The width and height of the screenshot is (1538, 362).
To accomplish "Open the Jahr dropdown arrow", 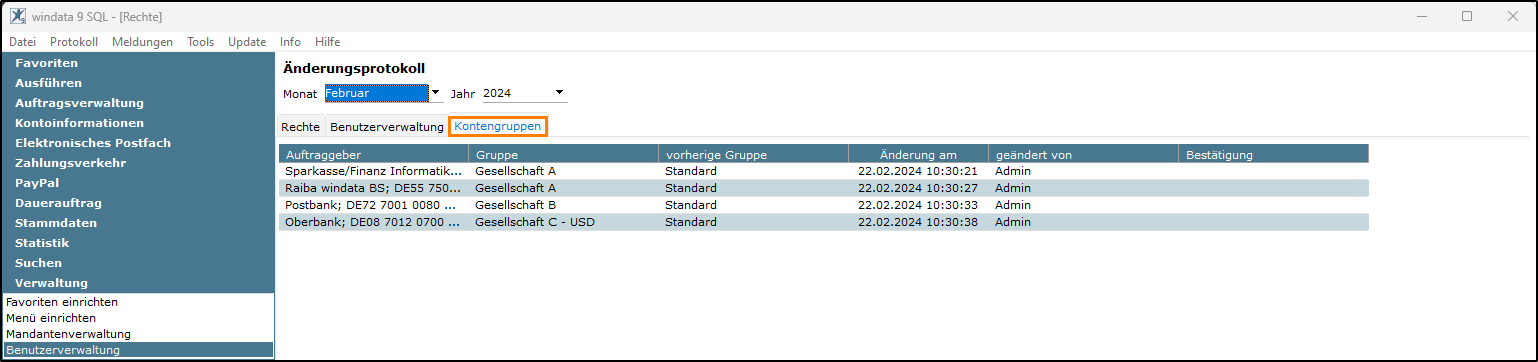I will tap(559, 93).
